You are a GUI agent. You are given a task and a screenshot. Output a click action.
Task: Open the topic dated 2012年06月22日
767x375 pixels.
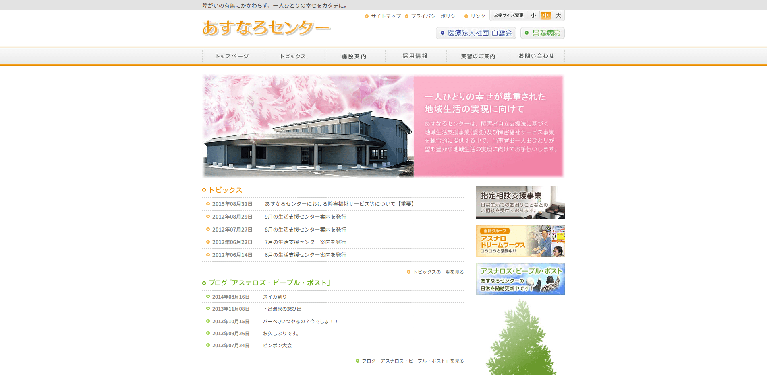pyautogui.click(x=305, y=242)
